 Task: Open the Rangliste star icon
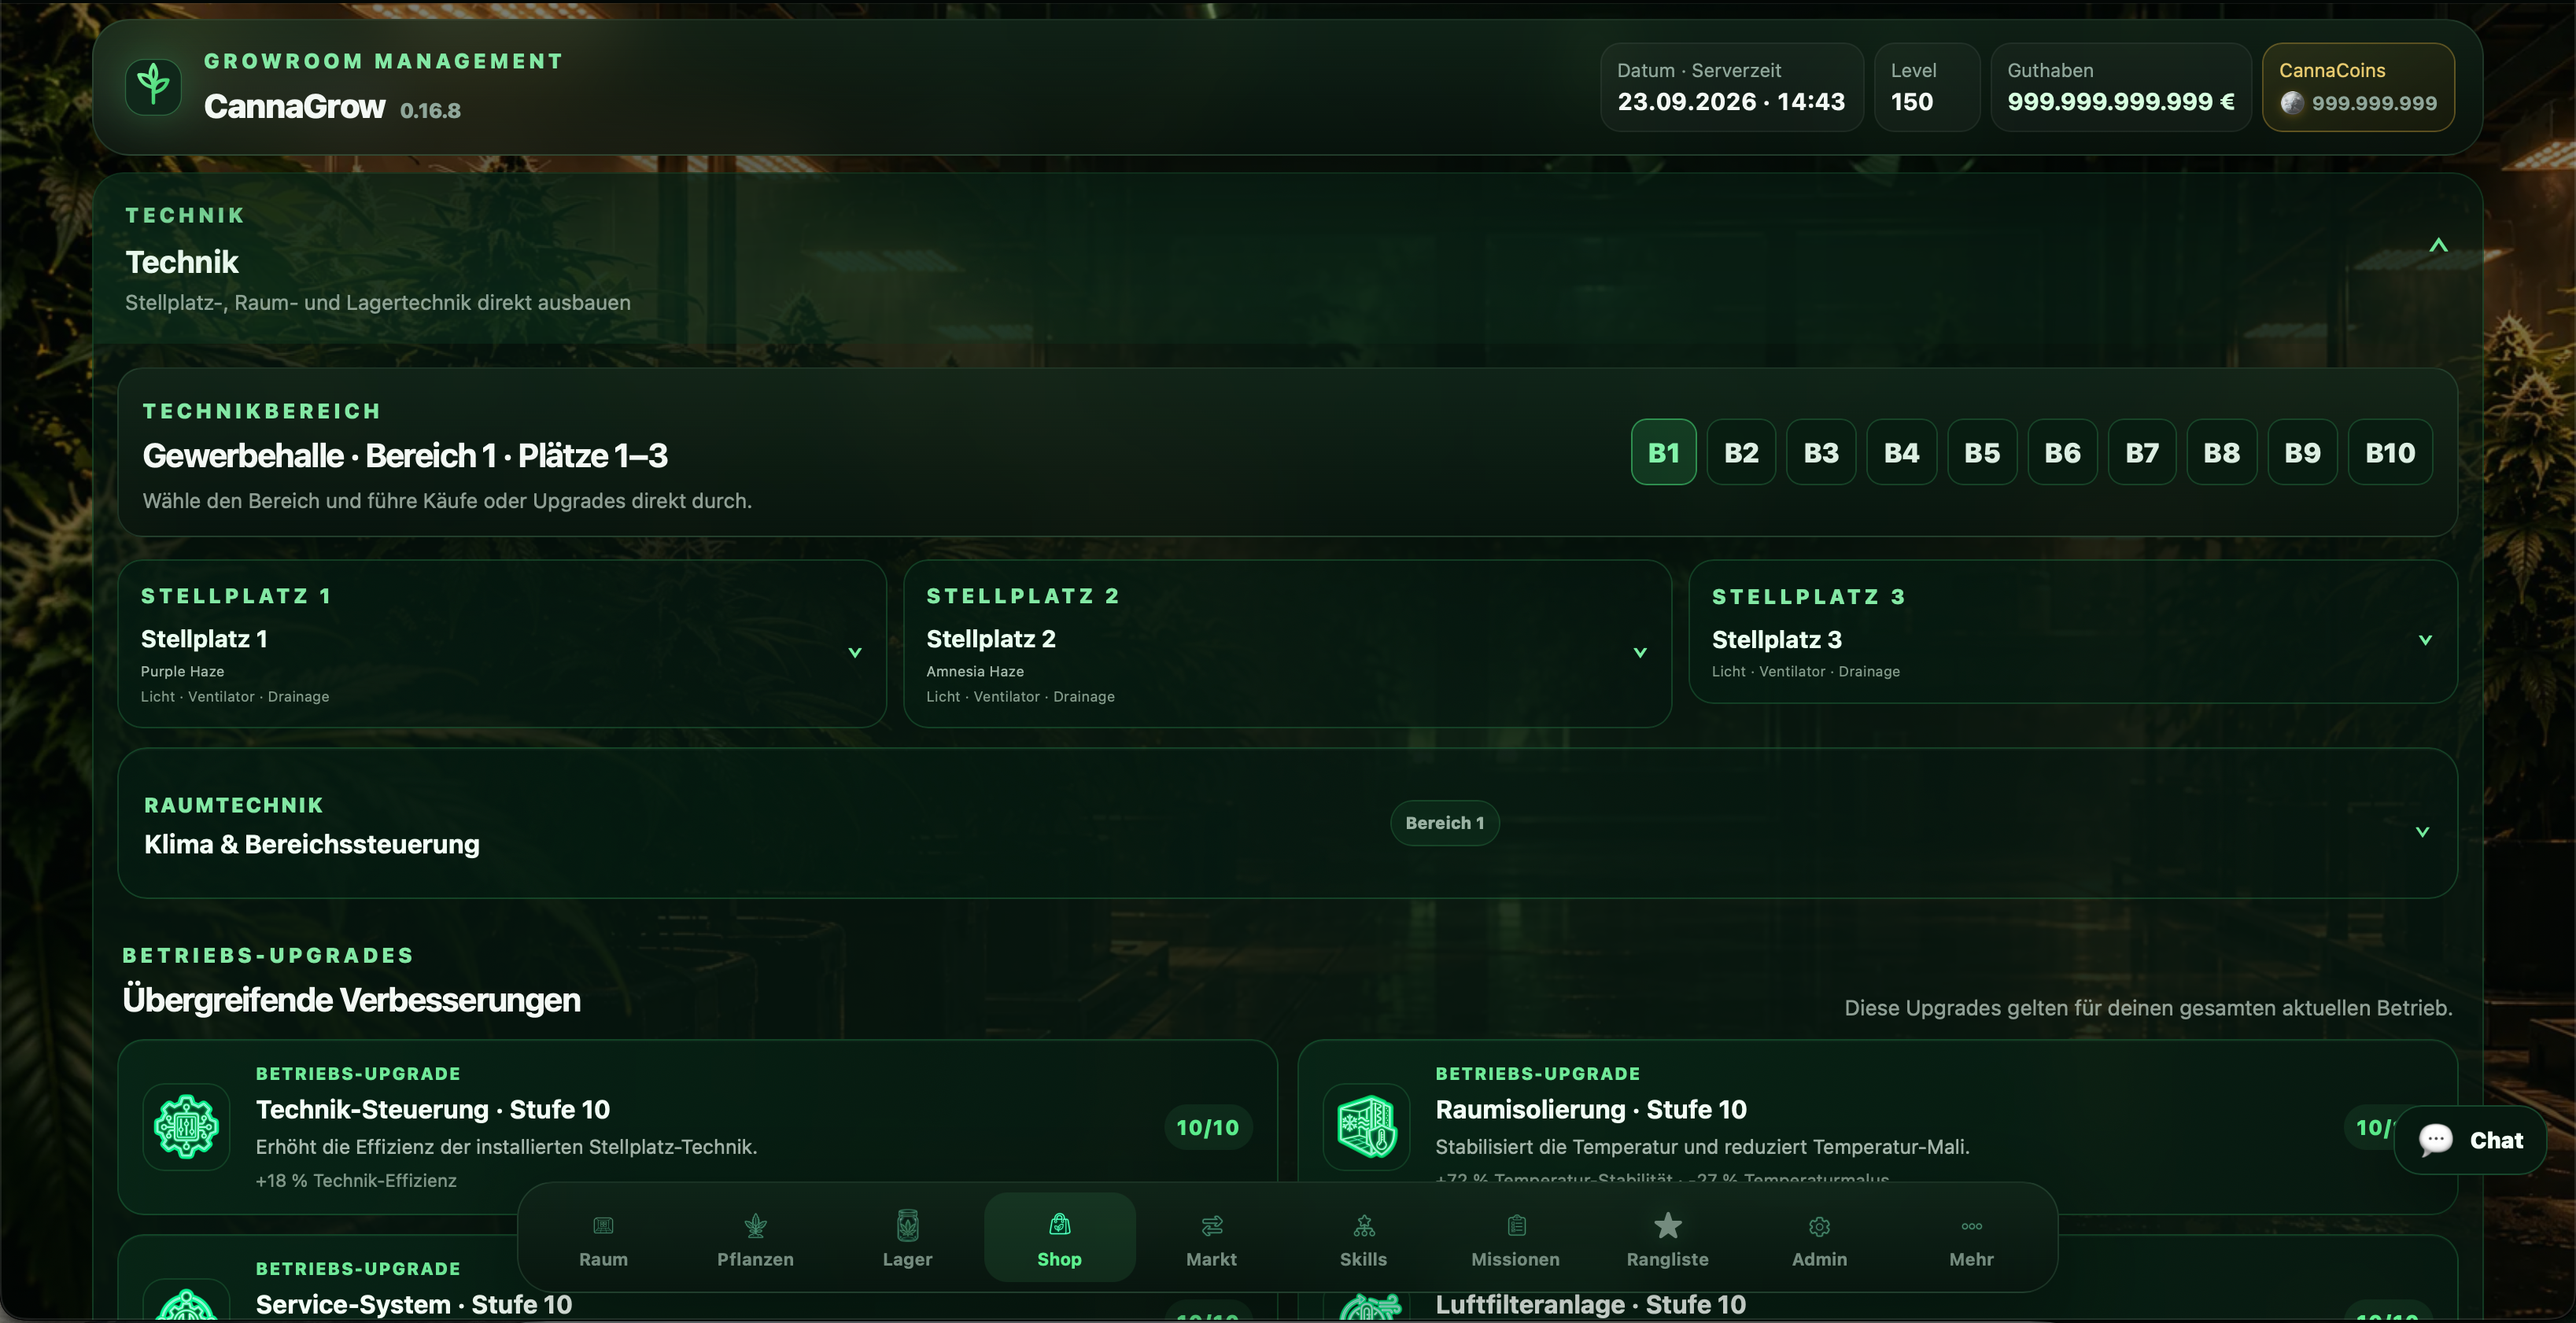(x=1667, y=1225)
